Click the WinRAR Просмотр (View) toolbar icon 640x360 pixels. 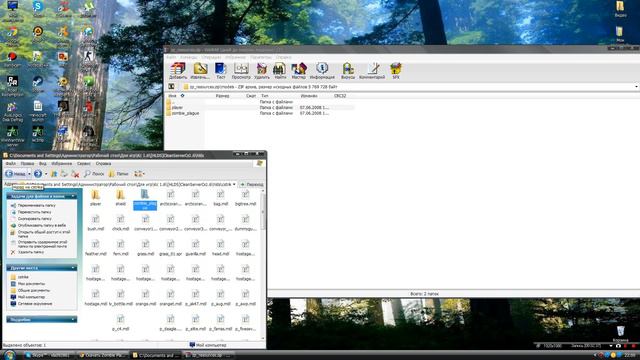(x=241, y=71)
